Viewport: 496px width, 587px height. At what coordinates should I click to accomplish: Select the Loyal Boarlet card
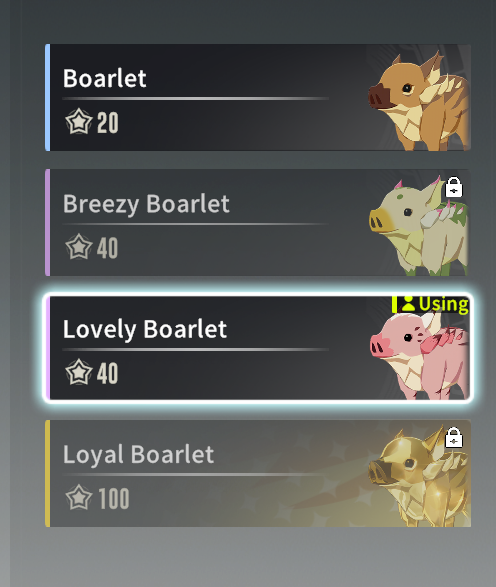258,473
